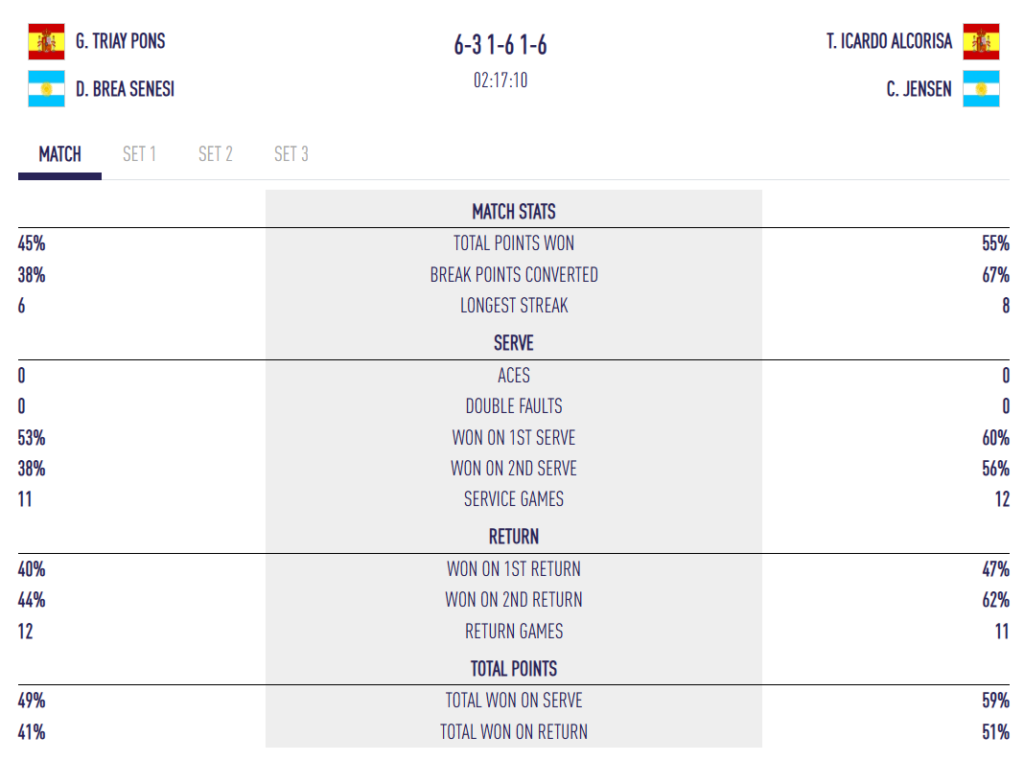Switch to the SET 1 tab
This screenshot has width=1024, height=760.
139,154
